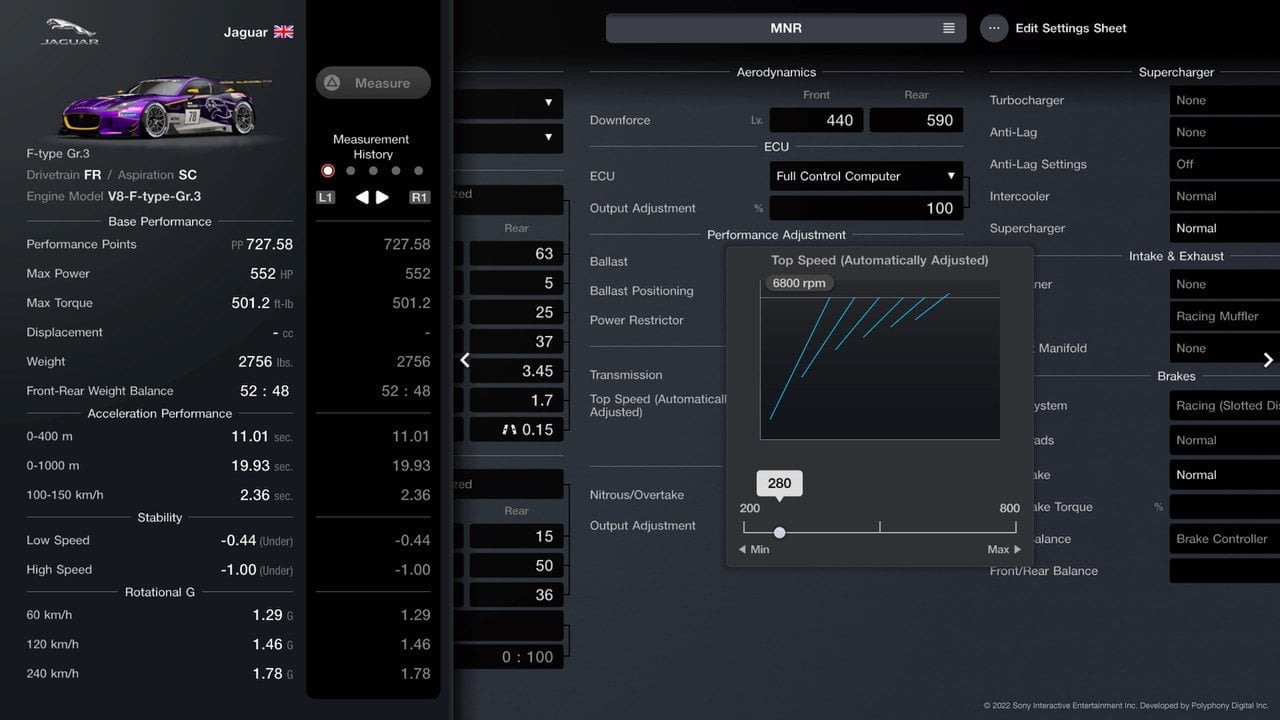Click the top speed slider track middle tick
Viewport: 1280px width, 720px height.
880,527
